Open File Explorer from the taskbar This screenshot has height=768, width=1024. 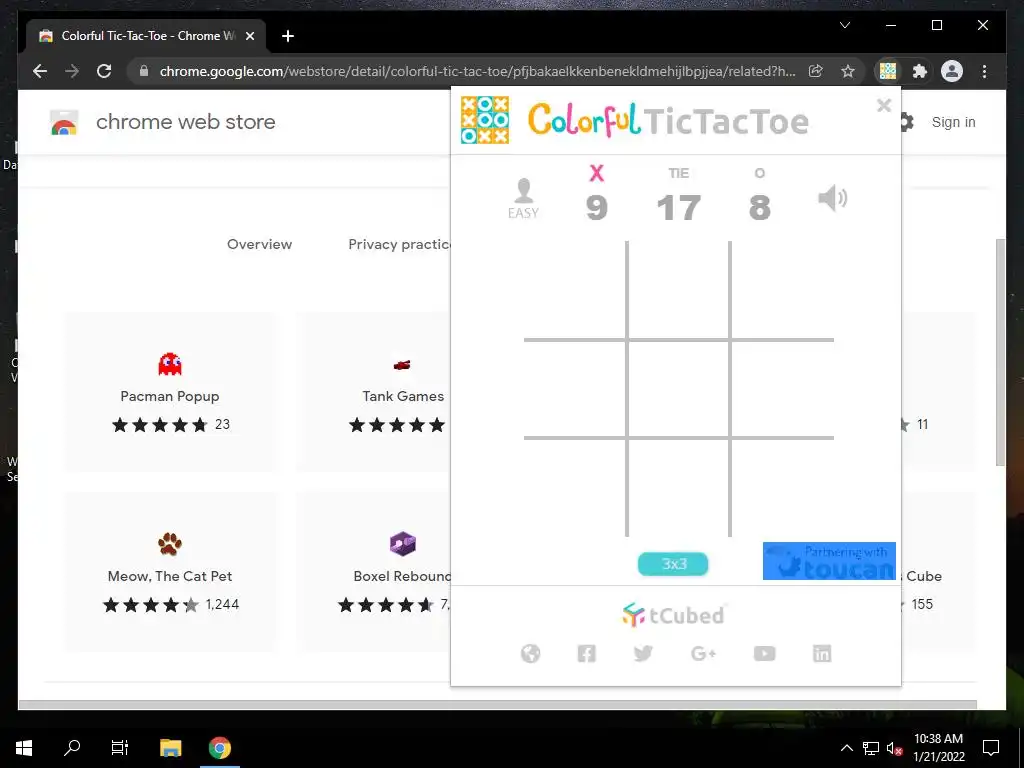[170, 748]
